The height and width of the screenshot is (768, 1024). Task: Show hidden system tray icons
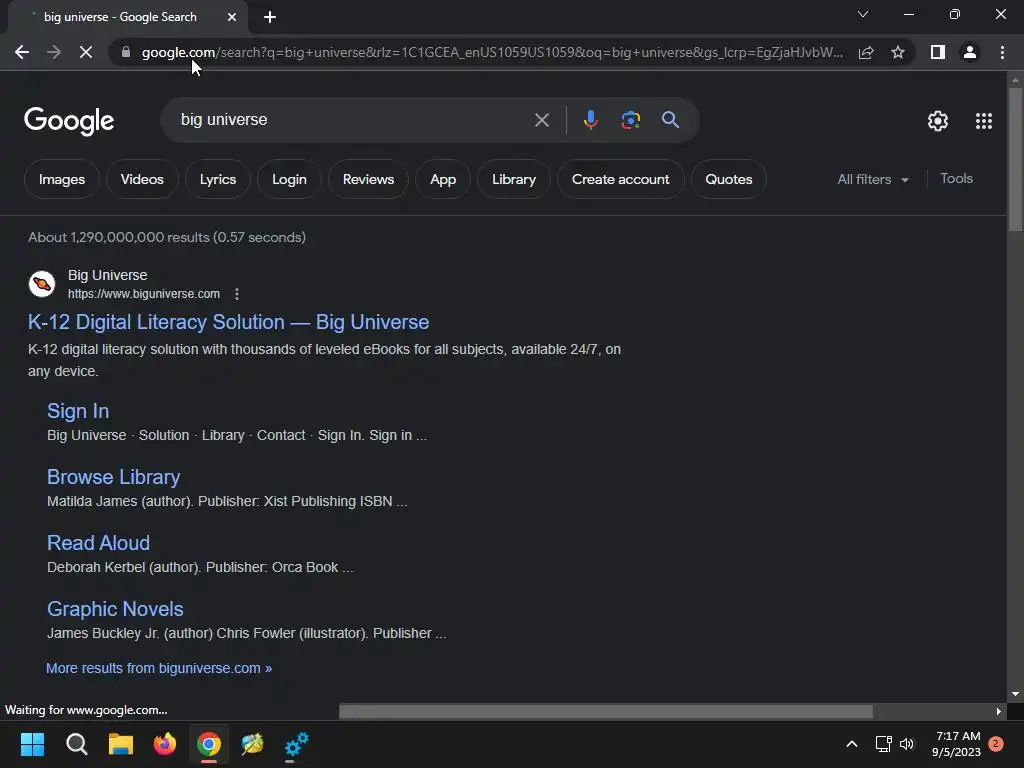coord(852,744)
